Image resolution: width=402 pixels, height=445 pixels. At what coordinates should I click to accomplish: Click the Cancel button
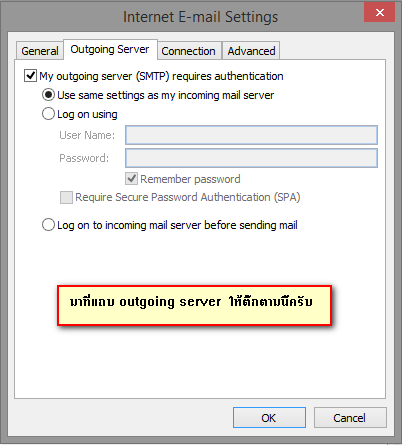pyautogui.click(x=350, y=417)
